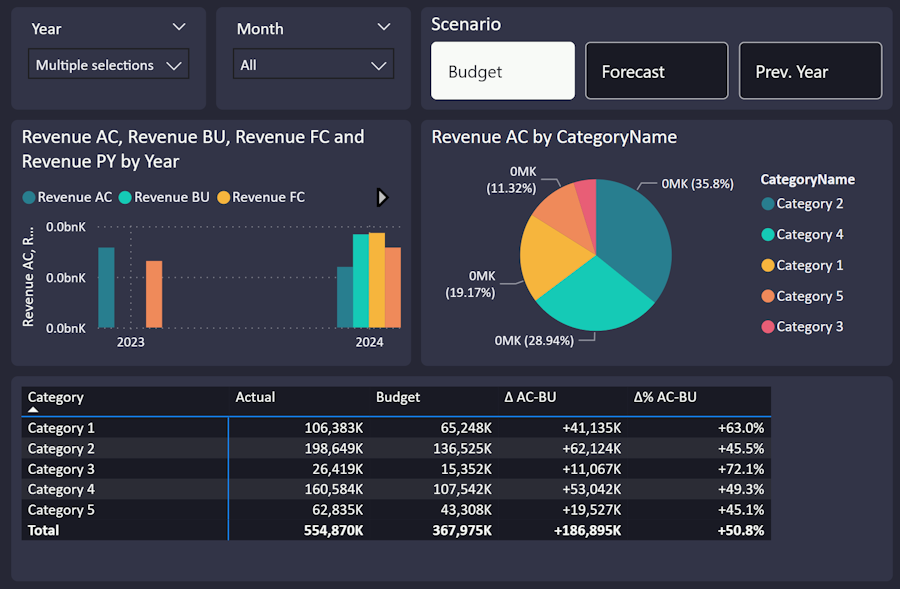Viewport: 900px width, 589px height.
Task: Click the Revenue AC legend marker
Action: [29, 198]
